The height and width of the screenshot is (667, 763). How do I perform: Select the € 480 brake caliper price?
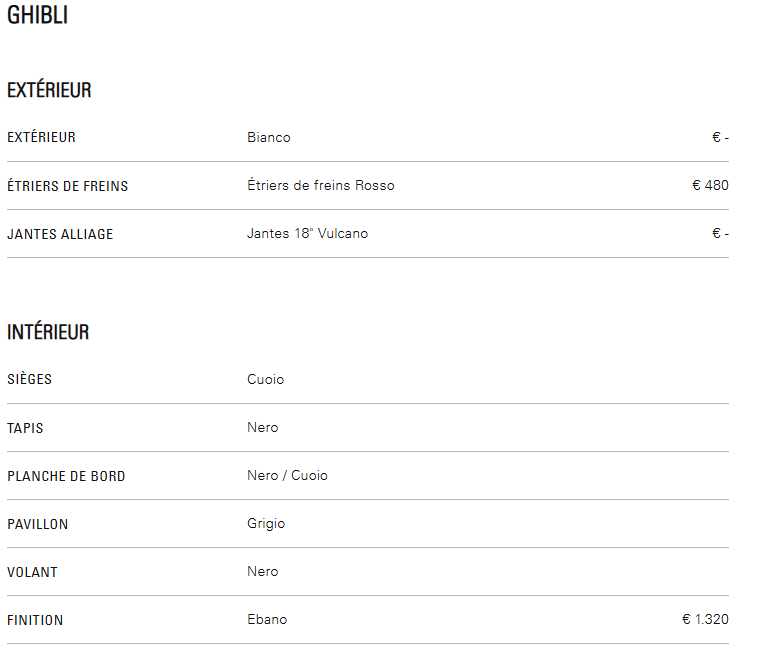[710, 185]
